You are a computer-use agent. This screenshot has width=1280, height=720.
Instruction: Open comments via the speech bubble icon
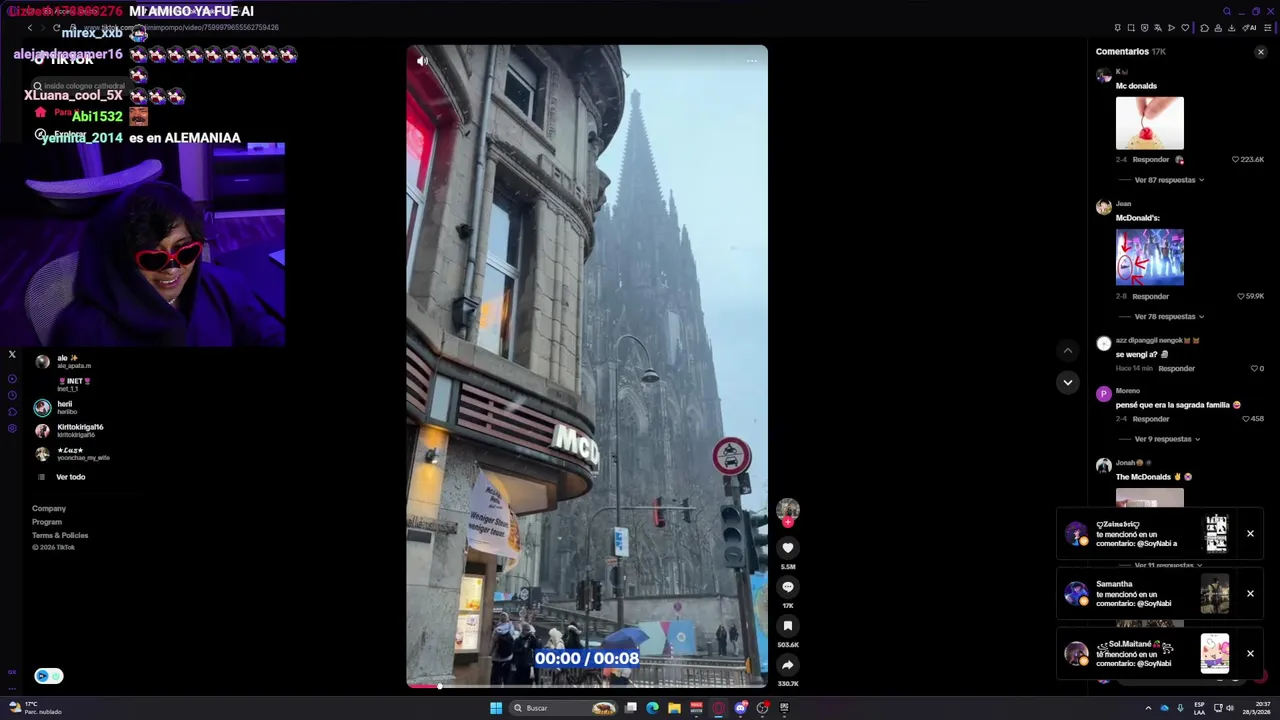tap(788, 587)
